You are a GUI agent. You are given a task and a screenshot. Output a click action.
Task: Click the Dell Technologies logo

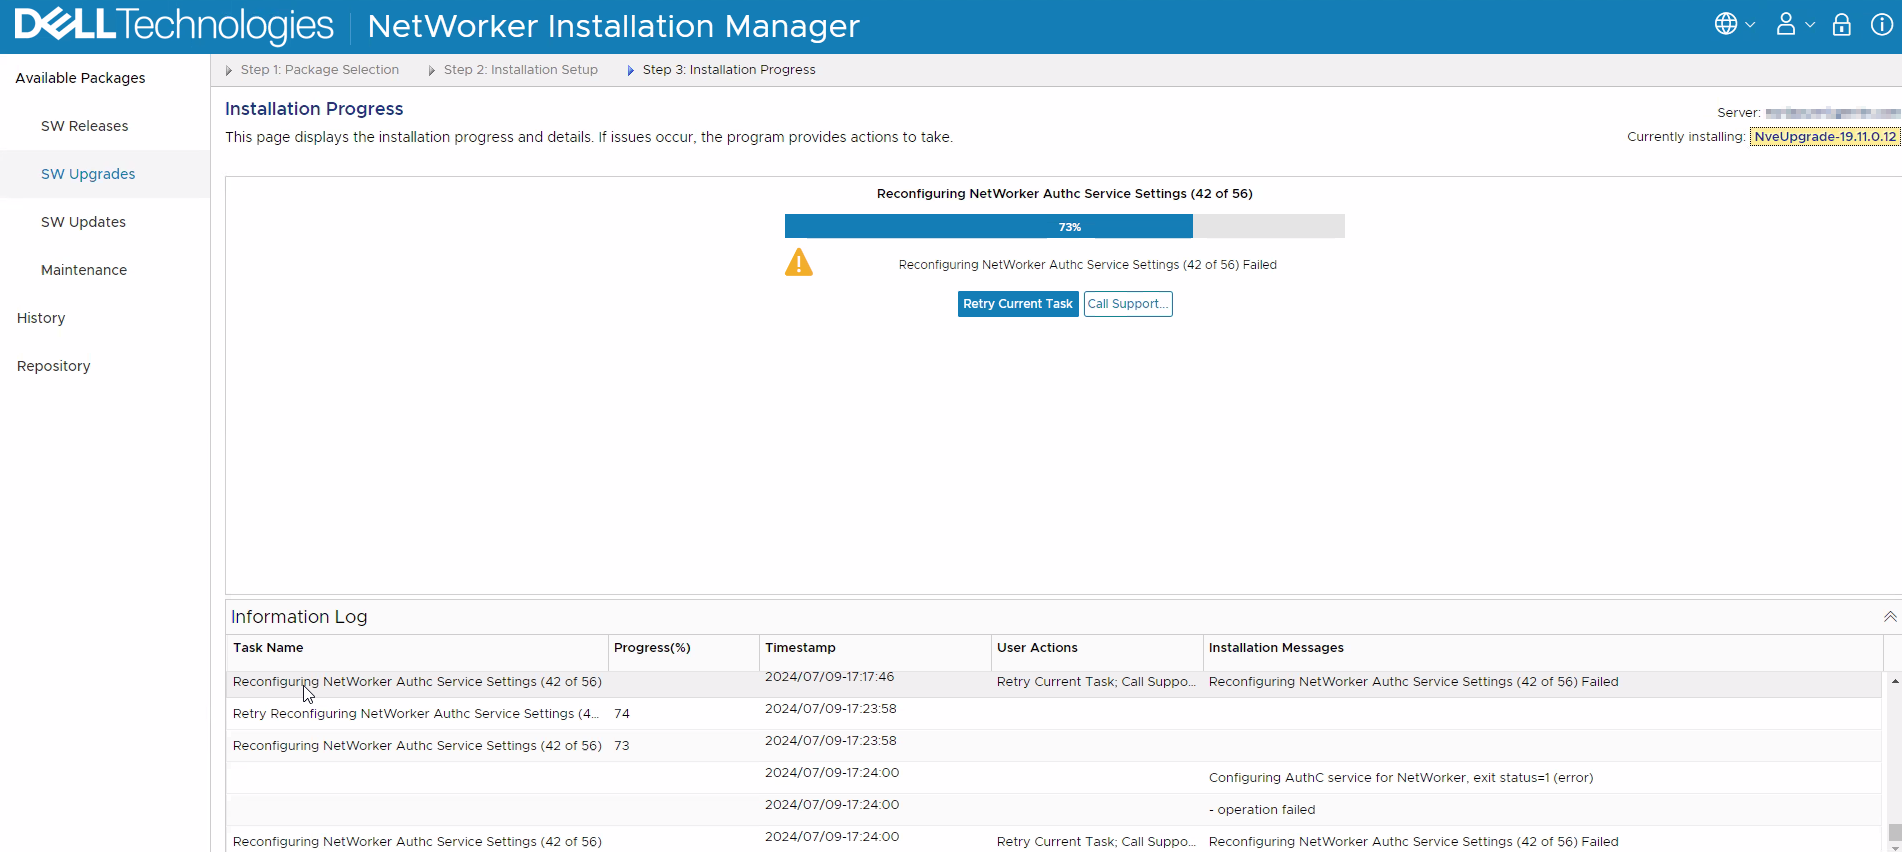(174, 26)
